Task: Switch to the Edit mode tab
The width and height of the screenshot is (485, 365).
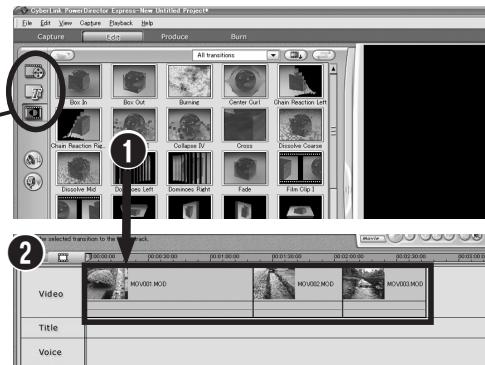Action: 113,37
